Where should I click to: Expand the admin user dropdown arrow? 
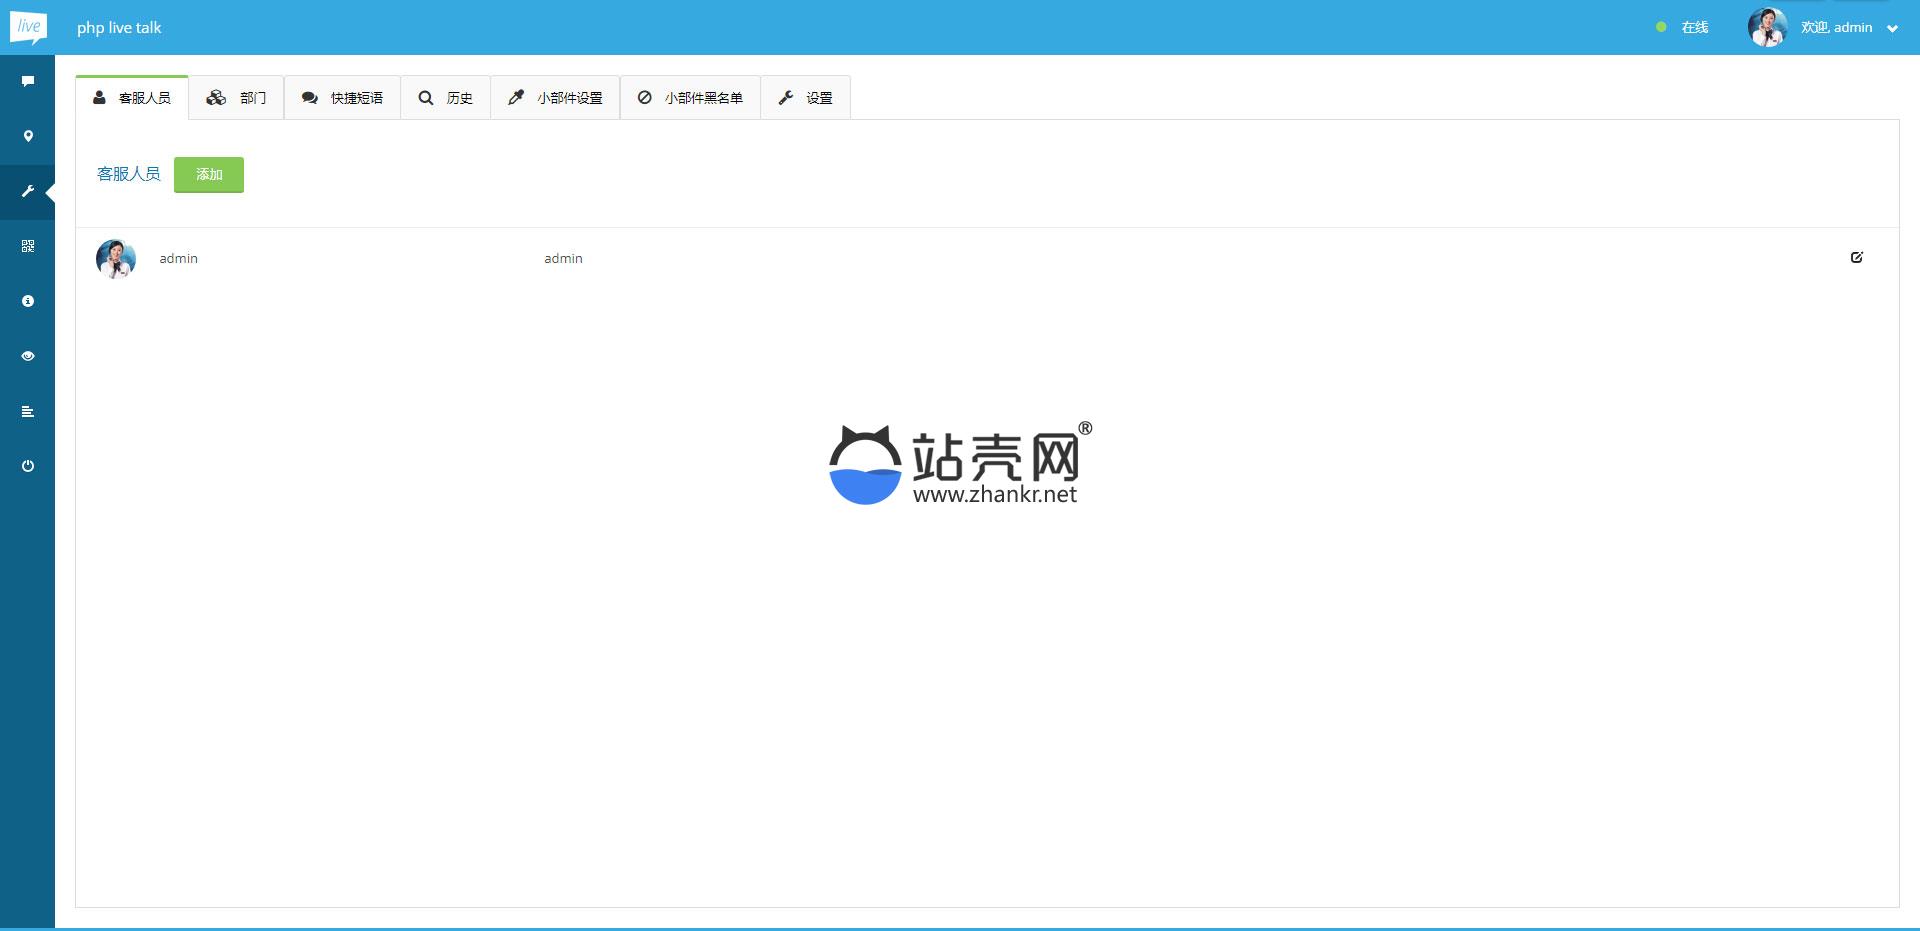(1892, 29)
